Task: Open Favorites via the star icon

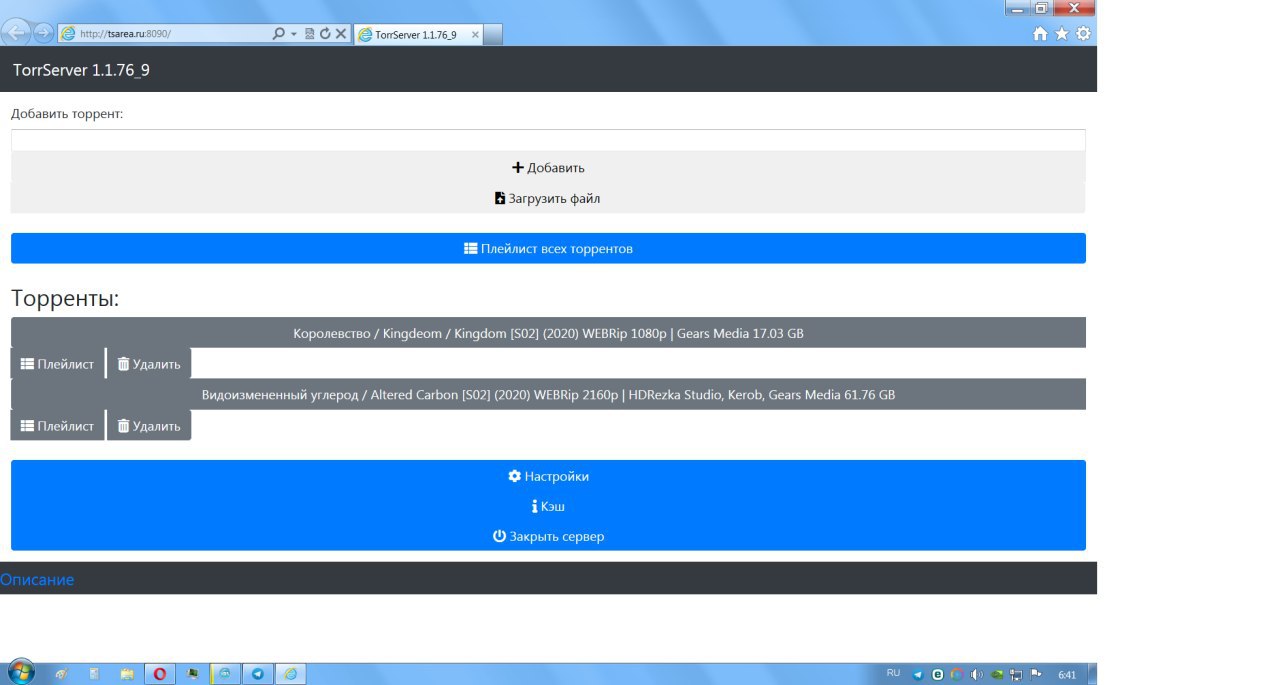Action: [1062, 33]
